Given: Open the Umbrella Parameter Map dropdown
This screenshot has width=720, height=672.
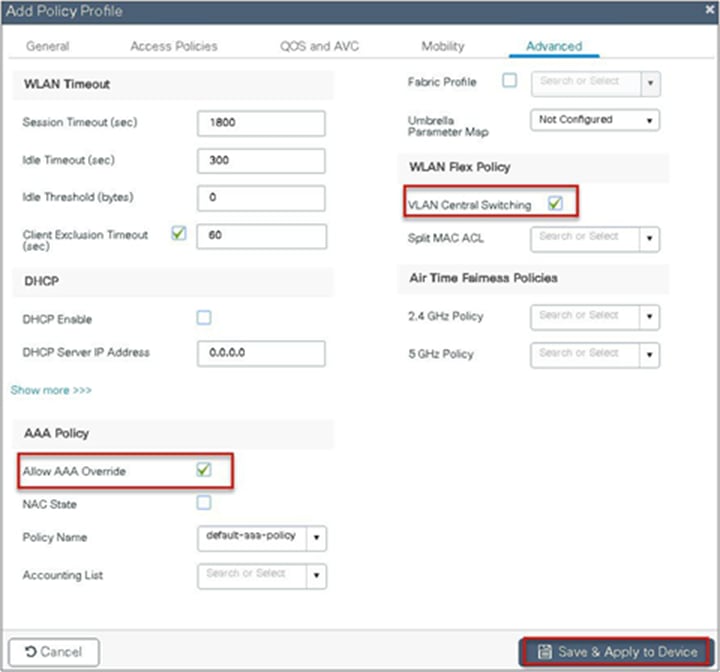Looking at the screenshot, I should (595, 120).
